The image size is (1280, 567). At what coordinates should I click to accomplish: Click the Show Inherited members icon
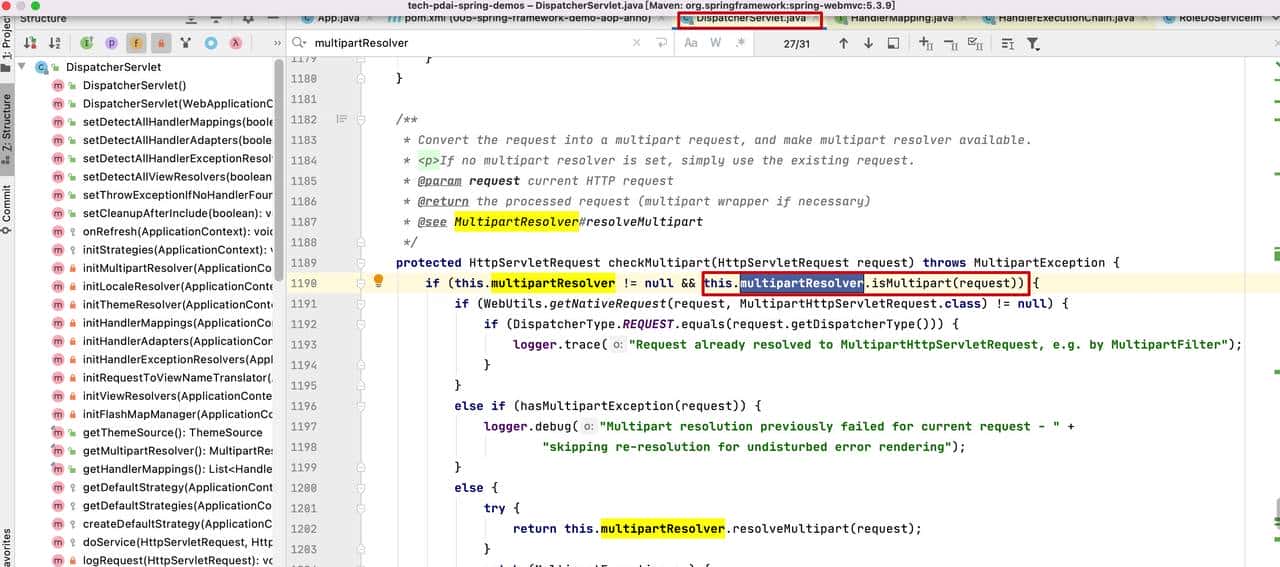tap(87, 43)
